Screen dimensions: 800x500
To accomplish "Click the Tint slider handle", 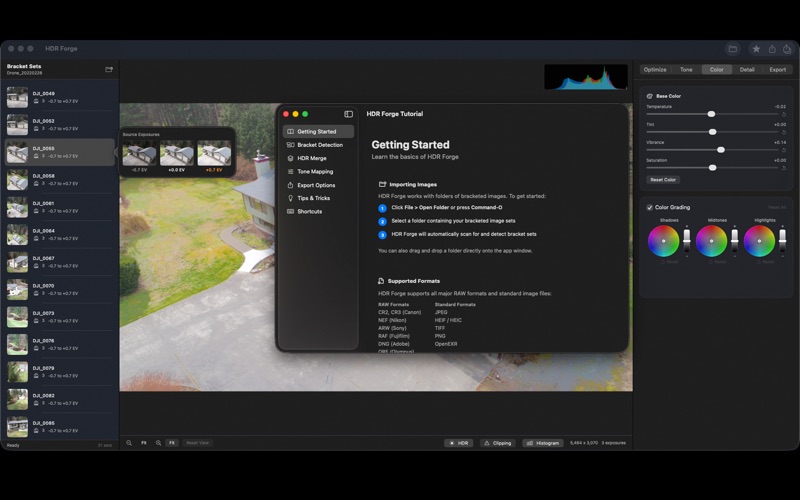I will 713,132.
